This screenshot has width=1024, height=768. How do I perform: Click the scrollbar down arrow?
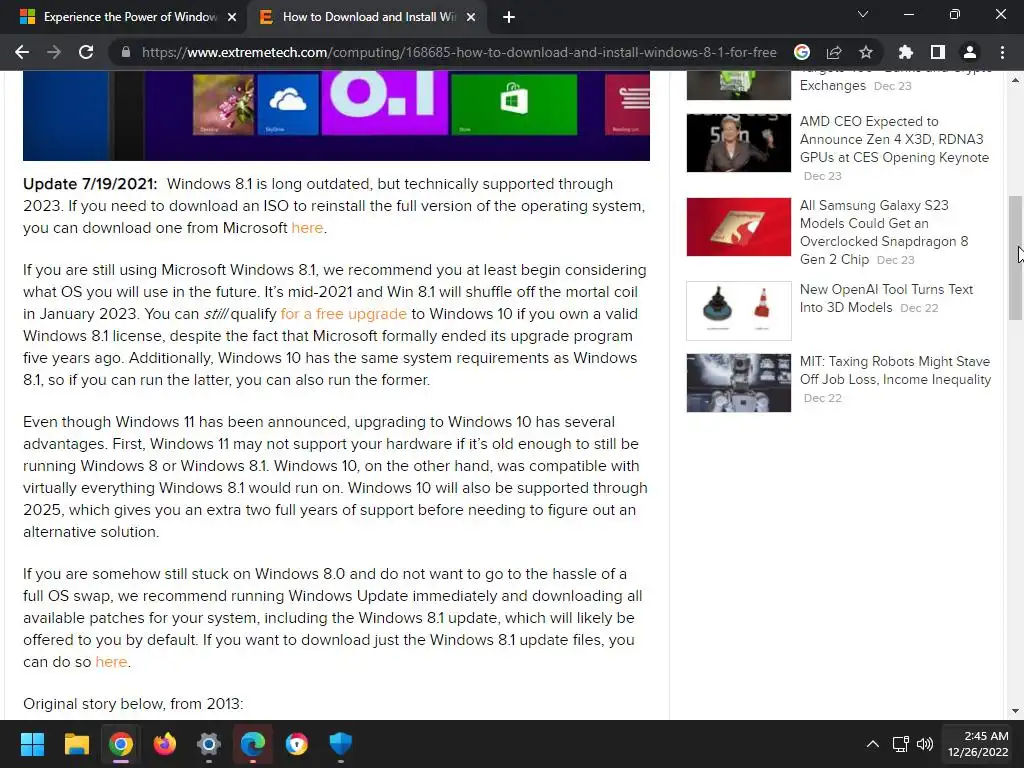tap(1015, 711)
